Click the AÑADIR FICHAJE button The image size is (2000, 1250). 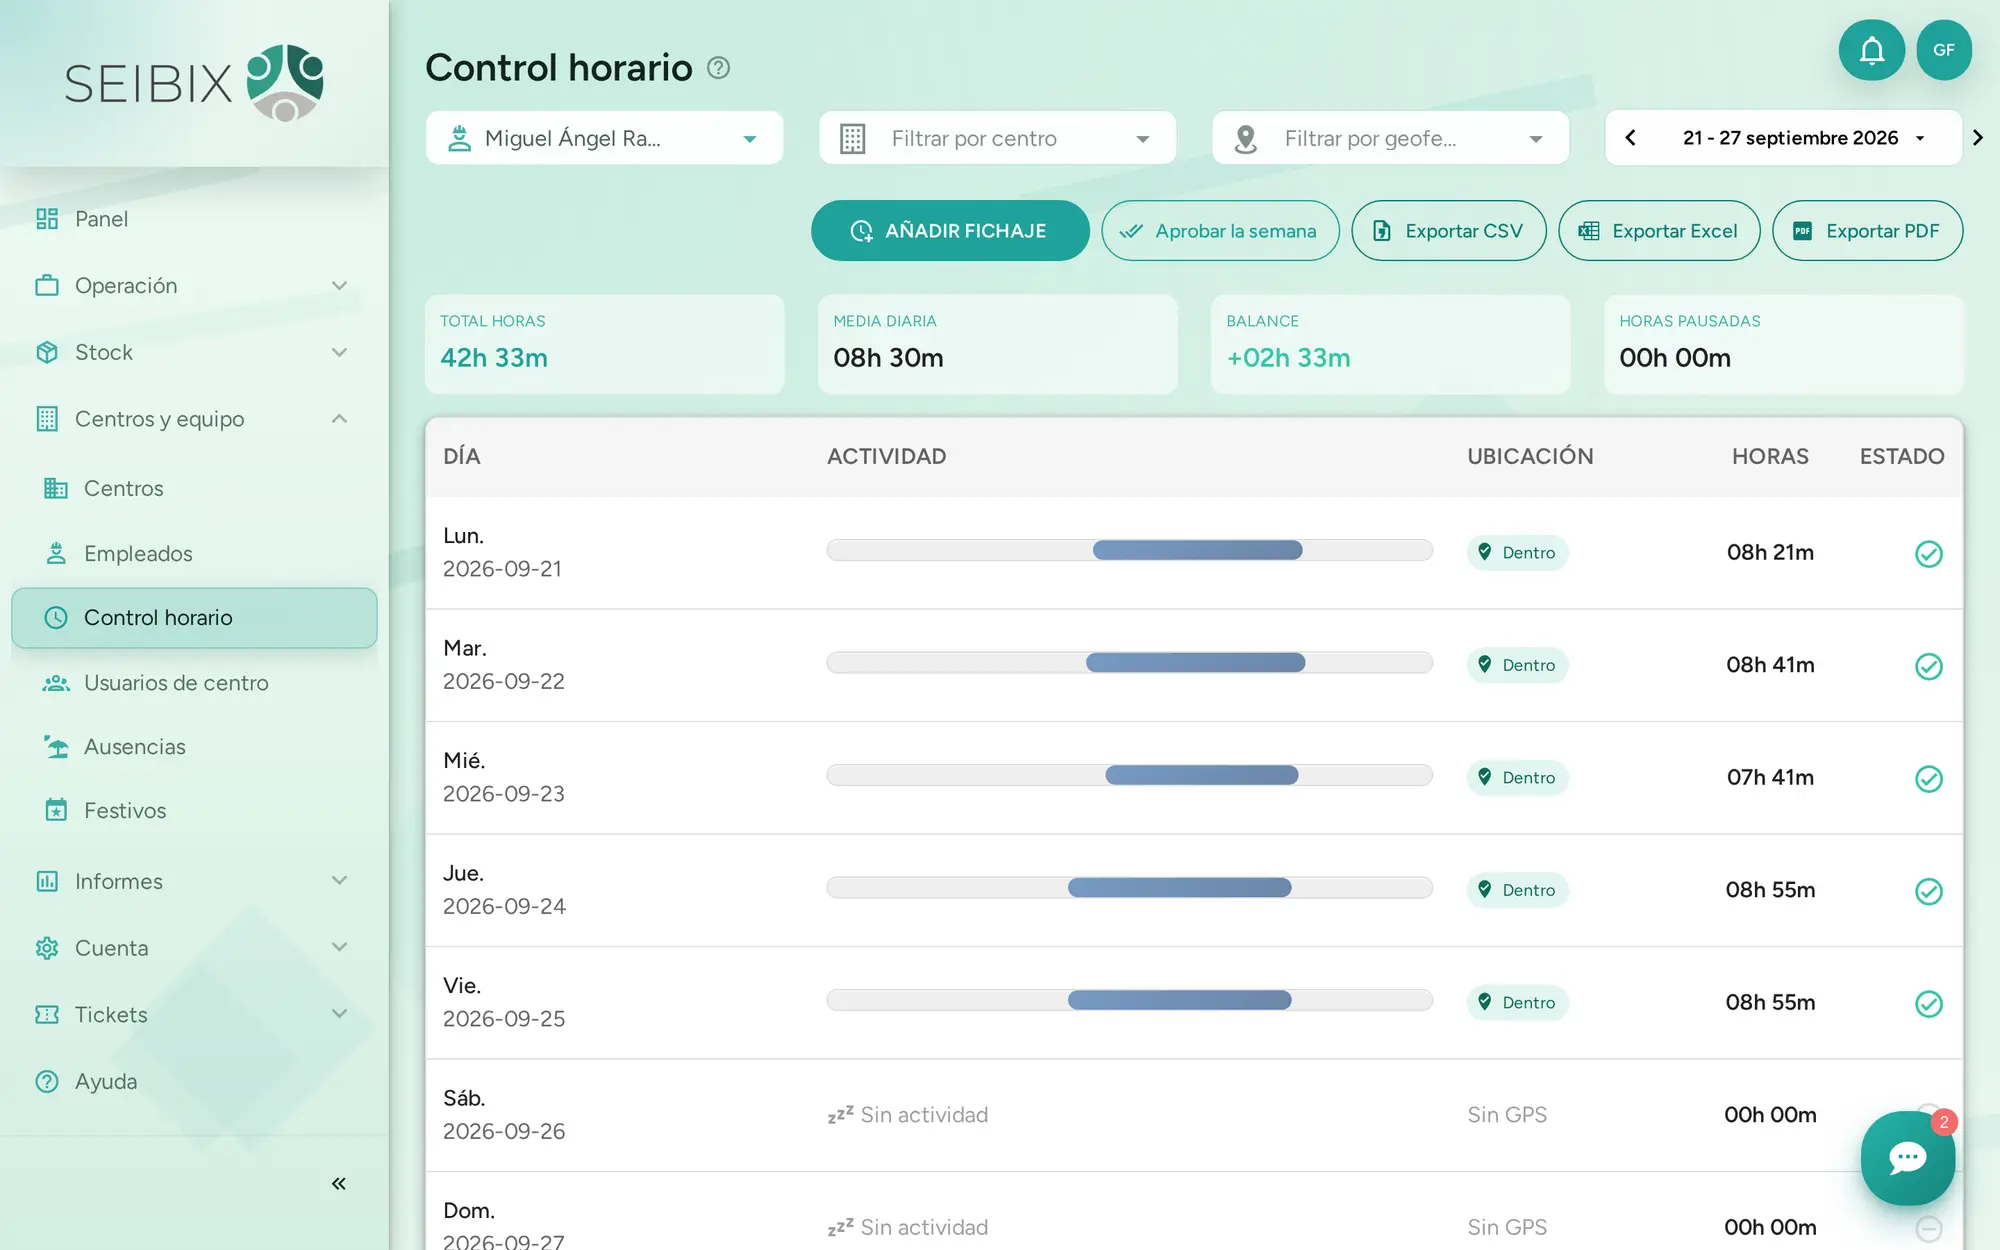point(950,231)
